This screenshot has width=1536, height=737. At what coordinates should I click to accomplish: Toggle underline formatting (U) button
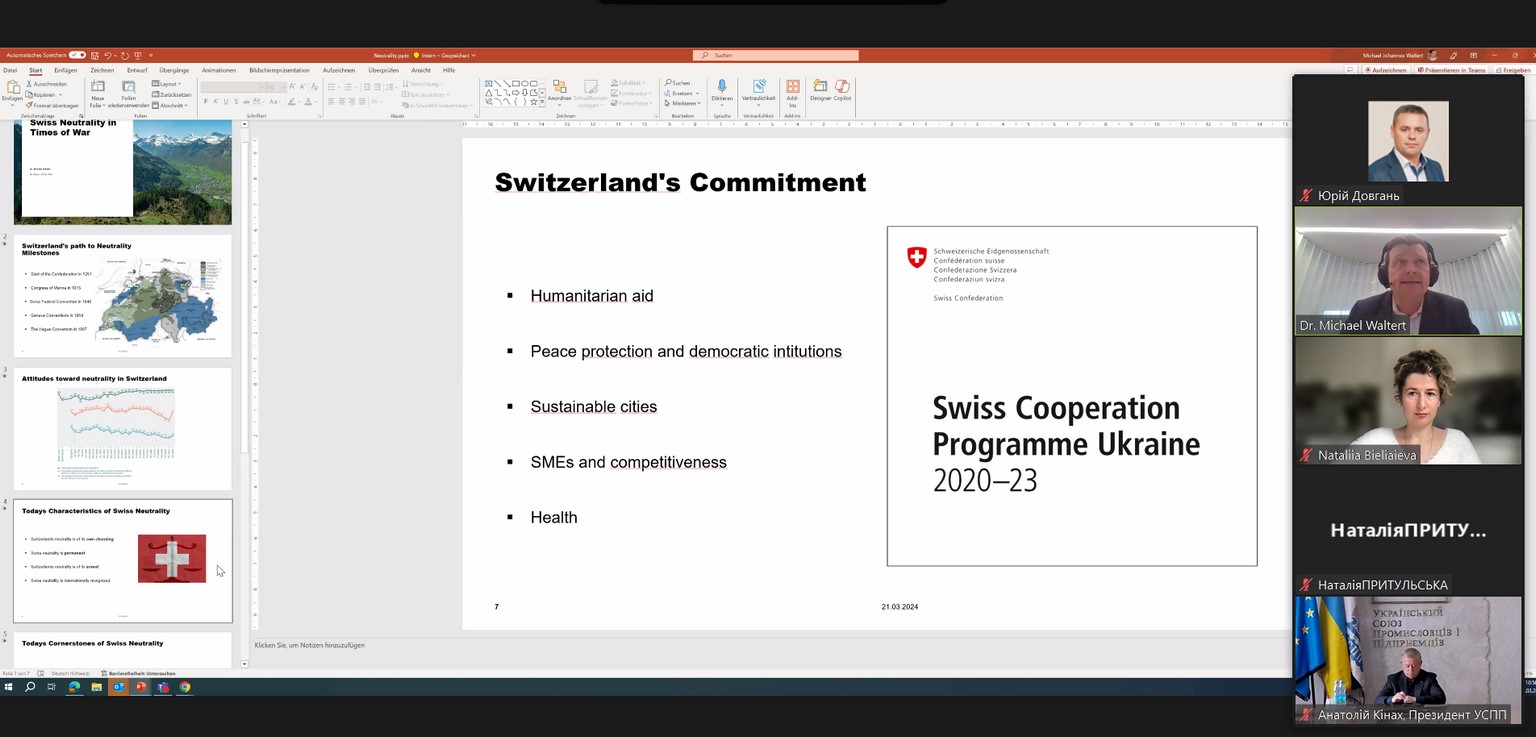coord(225,102)
